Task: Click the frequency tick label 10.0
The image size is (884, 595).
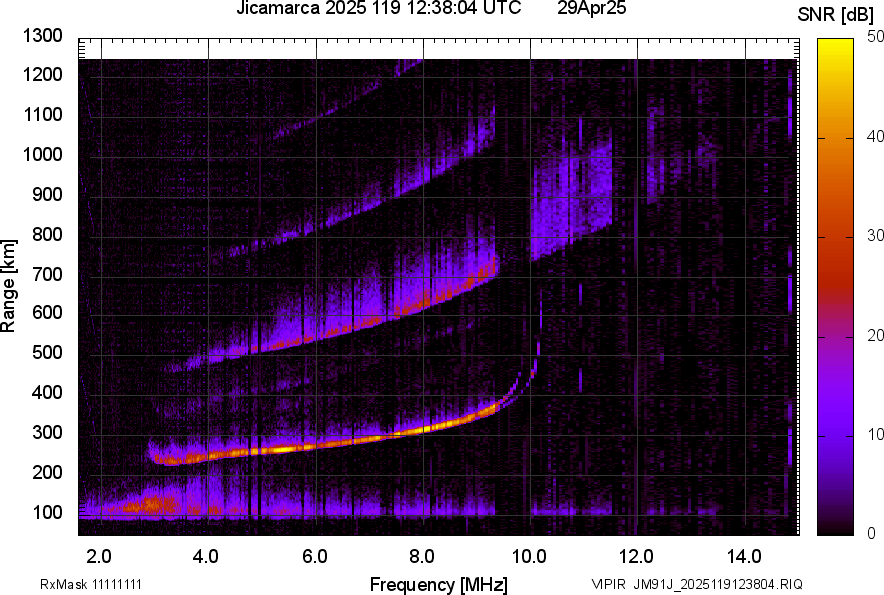Action: pos(529,557)
